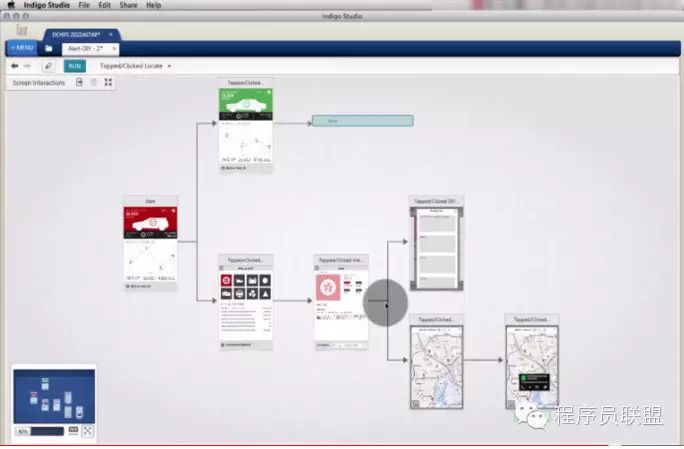Select the map screen with dark popup

tap(532, 362)
